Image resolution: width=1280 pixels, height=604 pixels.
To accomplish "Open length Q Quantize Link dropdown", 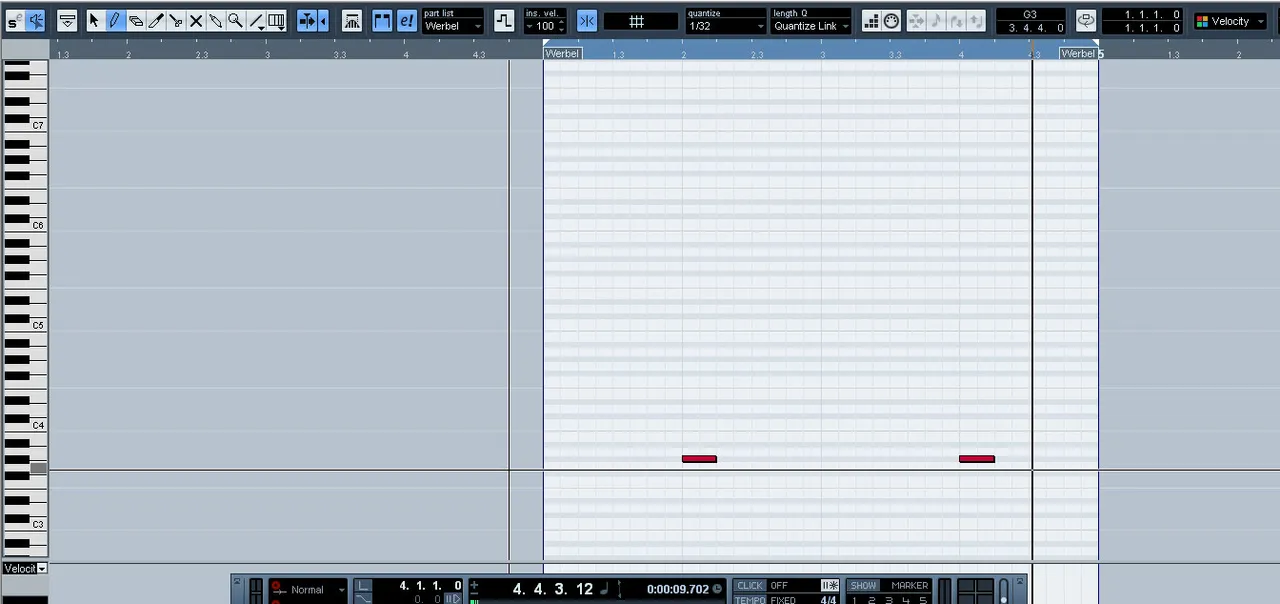I will click(x=811, y=26).
